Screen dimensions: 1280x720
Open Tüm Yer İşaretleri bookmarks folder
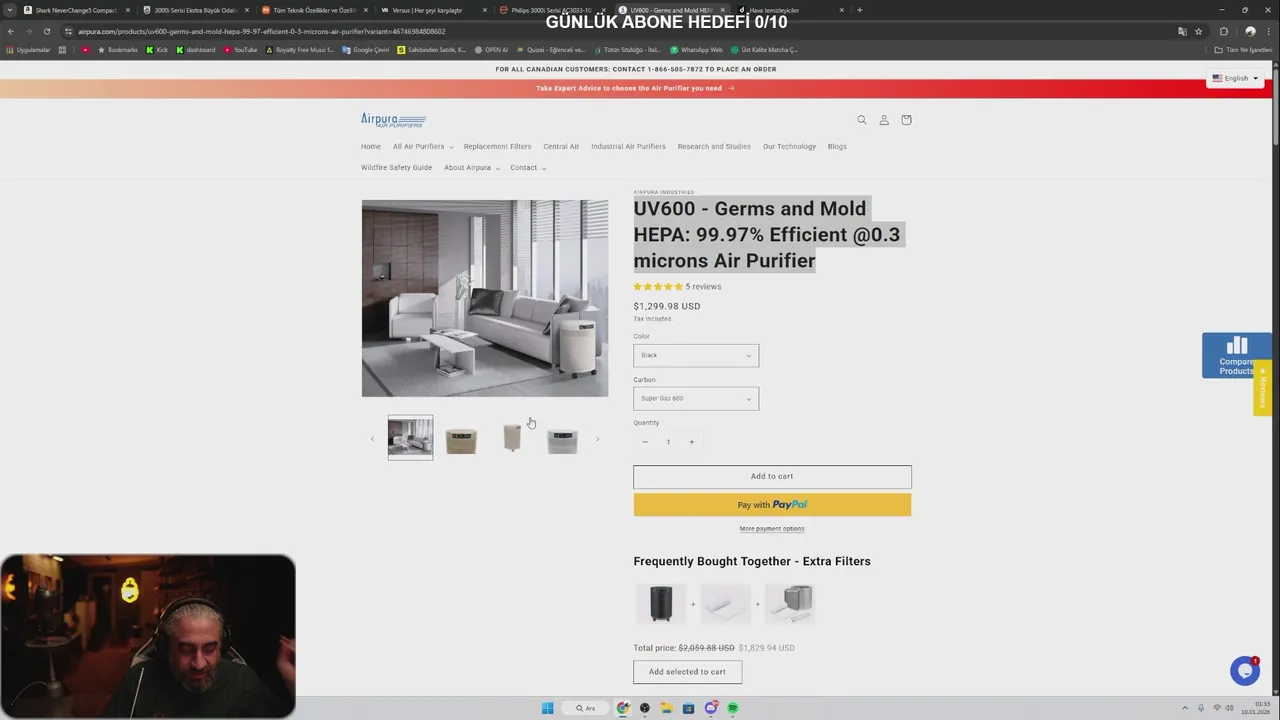(x=1244, y=50)
